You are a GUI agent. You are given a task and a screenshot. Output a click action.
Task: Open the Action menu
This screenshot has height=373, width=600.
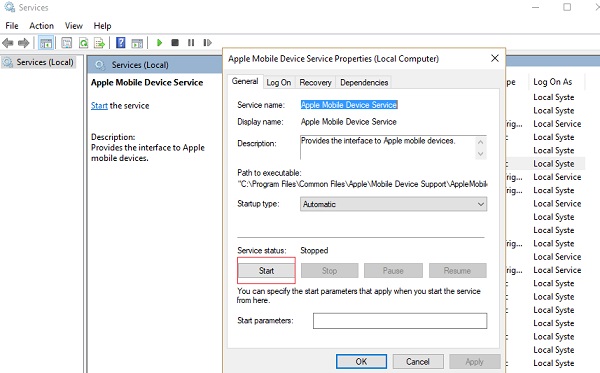pos(41,26)
